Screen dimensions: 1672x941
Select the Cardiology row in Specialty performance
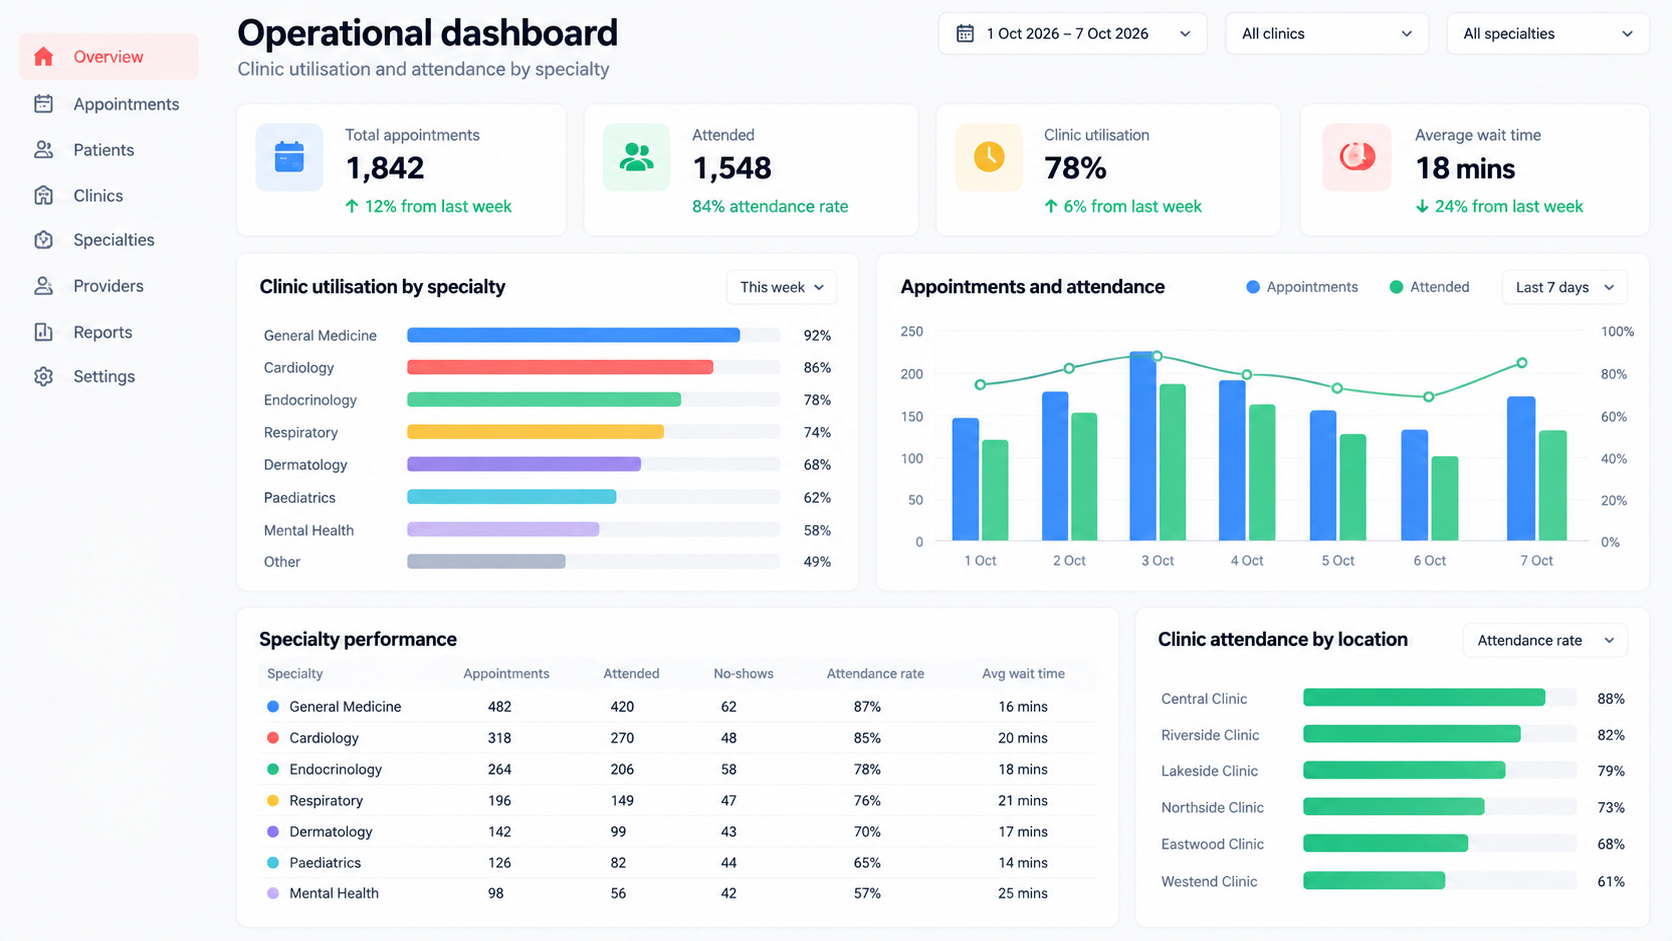pyautogui.click(x=677, y=738)
